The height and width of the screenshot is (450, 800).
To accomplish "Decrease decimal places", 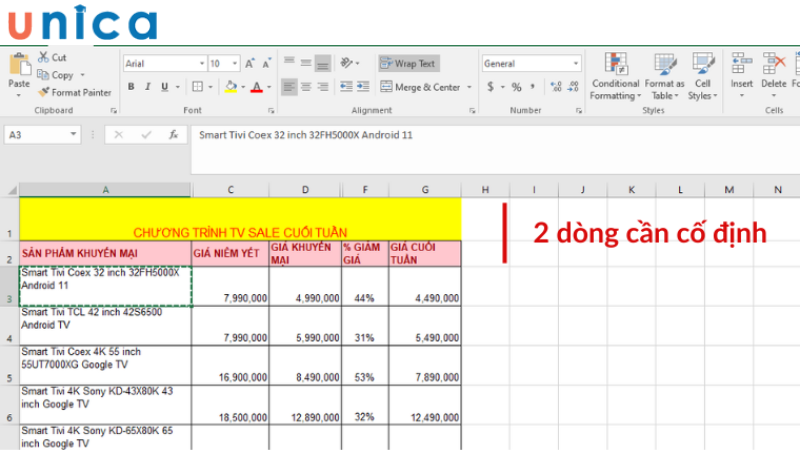I will coord(573,87).
